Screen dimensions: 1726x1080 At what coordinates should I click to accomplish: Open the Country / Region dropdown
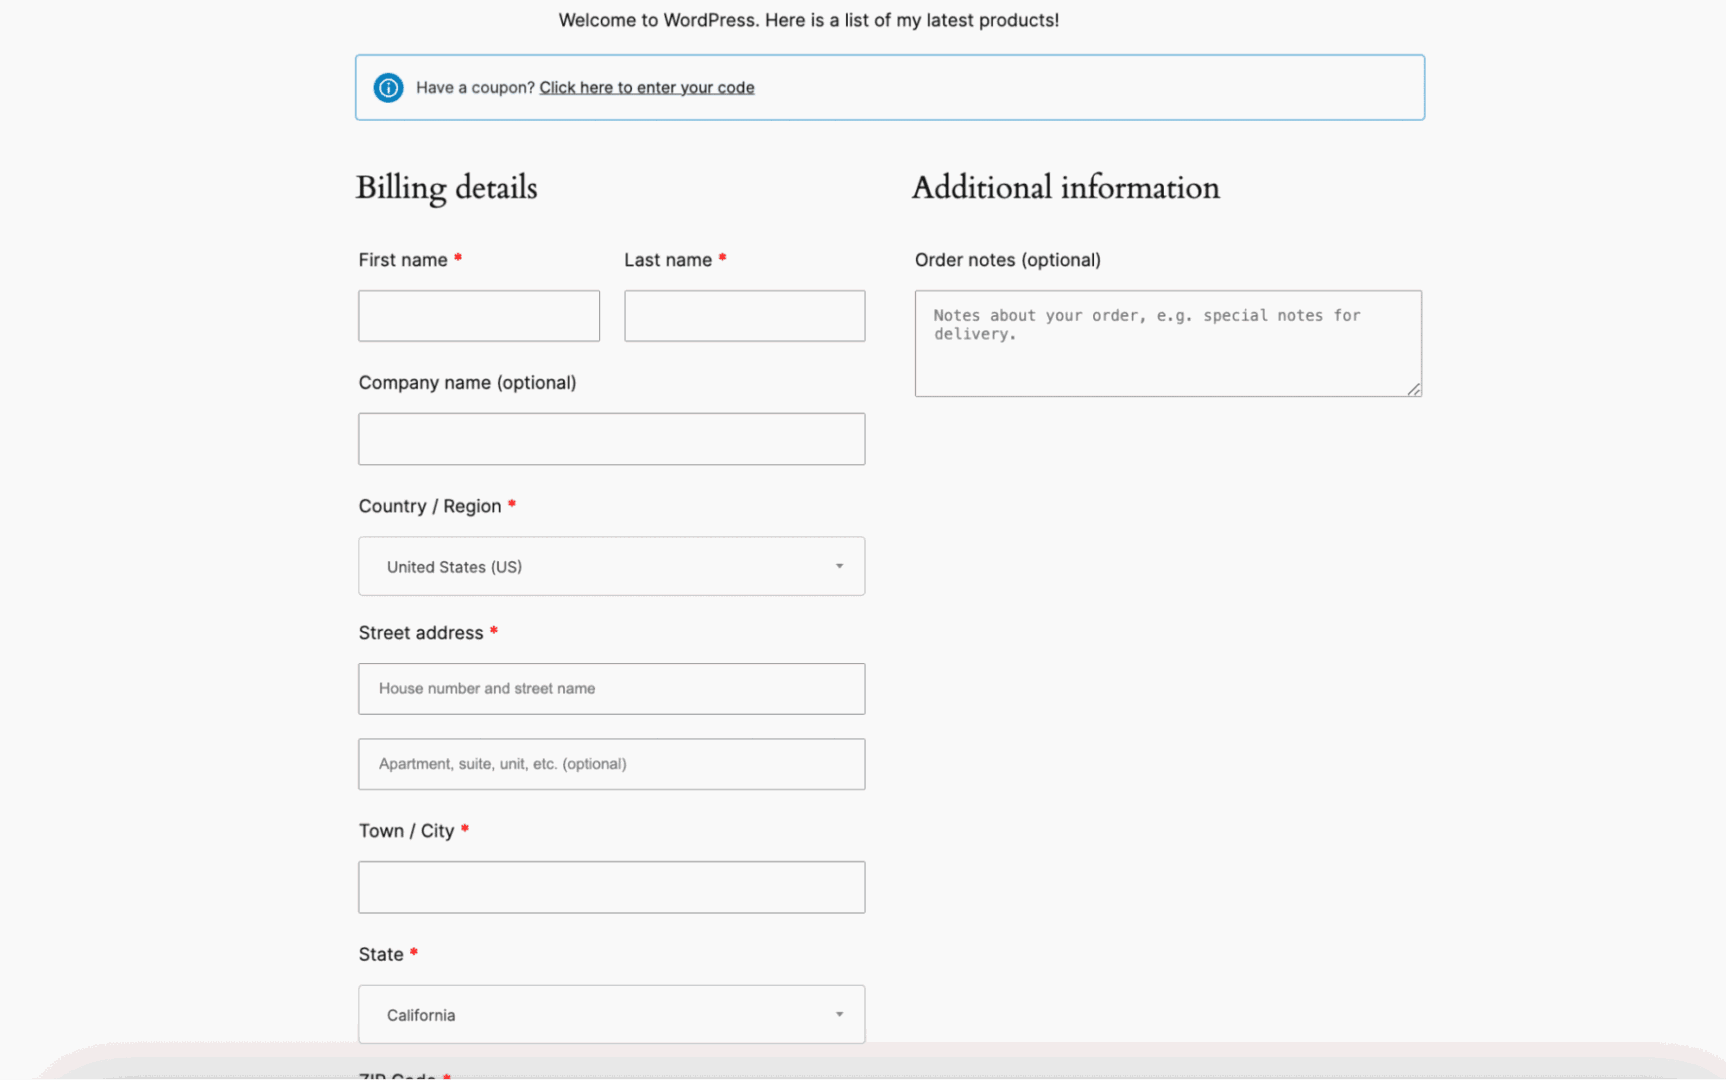coord(612,566)
